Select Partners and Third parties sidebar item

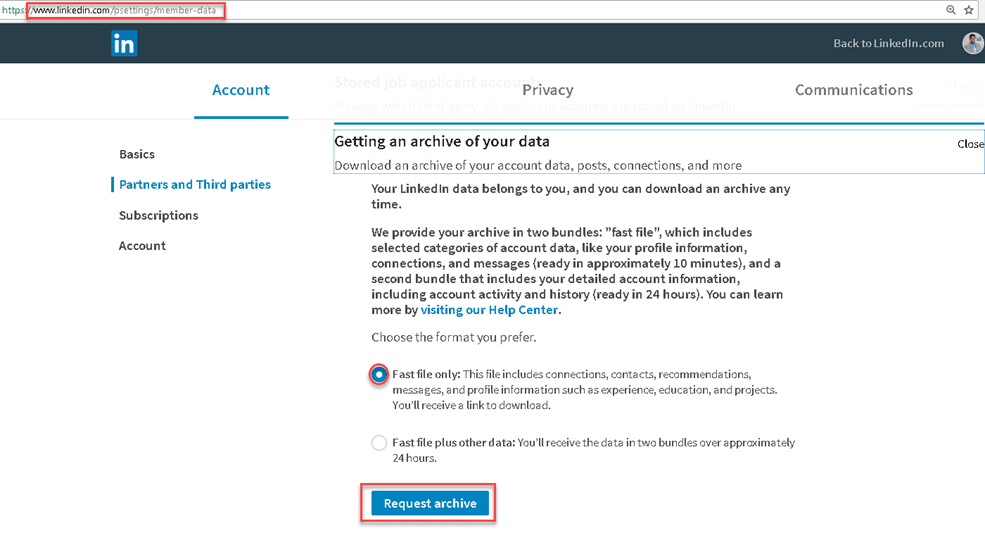coord(195,184)
